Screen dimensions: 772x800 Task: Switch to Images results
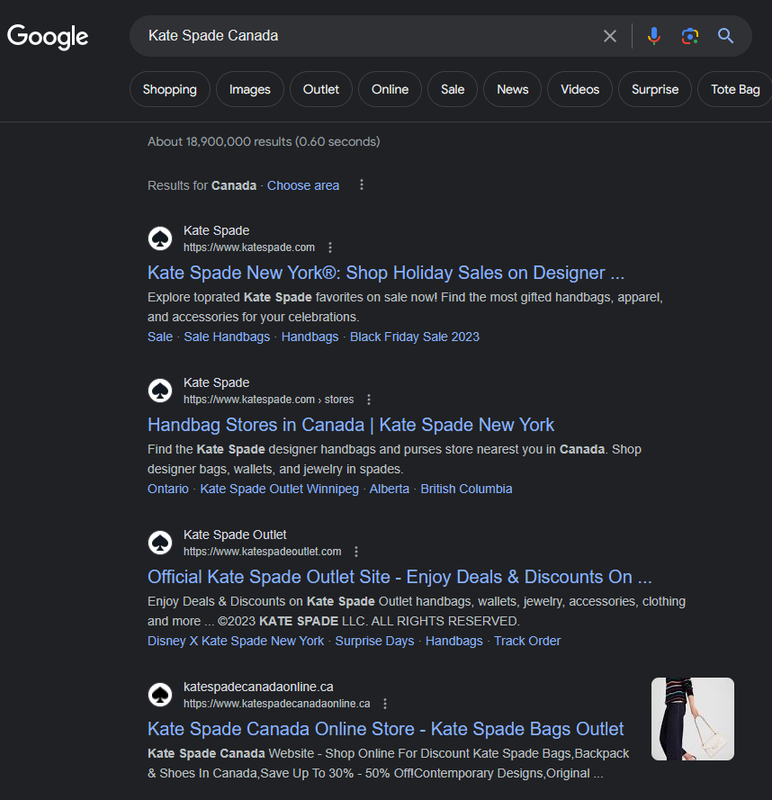point(250,89)
